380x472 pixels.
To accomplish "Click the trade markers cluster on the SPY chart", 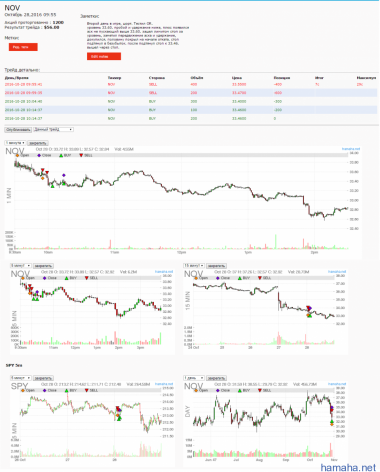I will tap(118, 413).
